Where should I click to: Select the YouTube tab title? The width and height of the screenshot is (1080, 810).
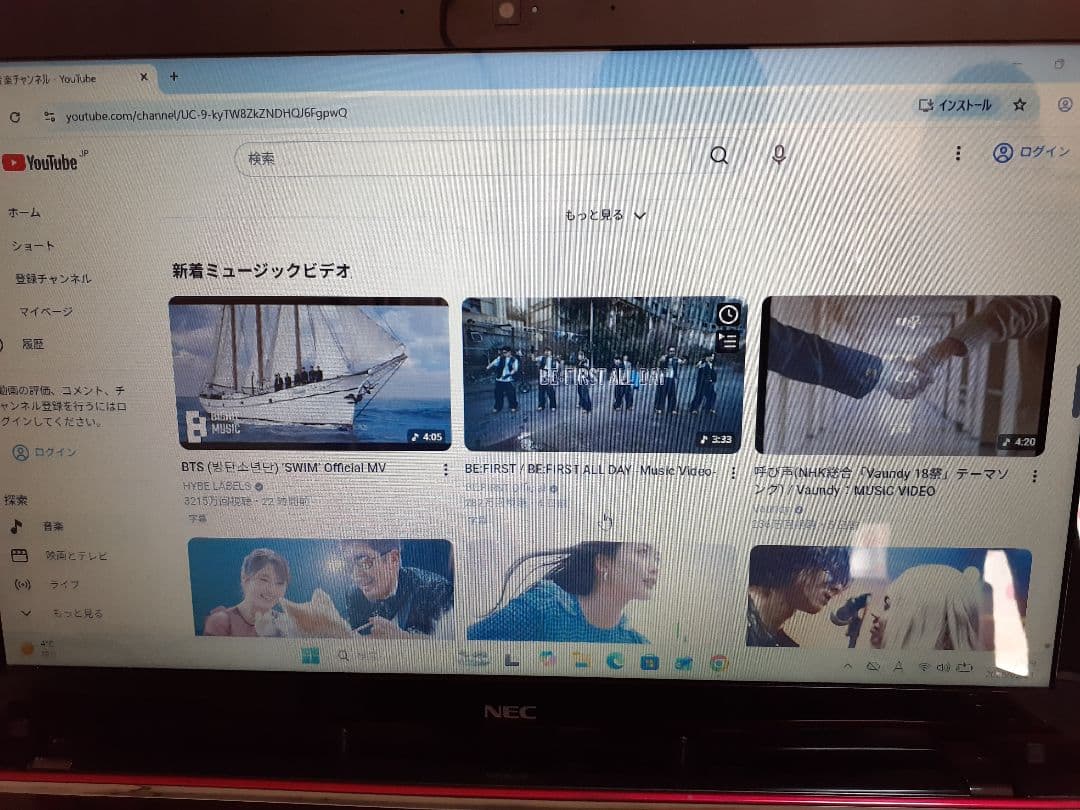click(48, 79)
